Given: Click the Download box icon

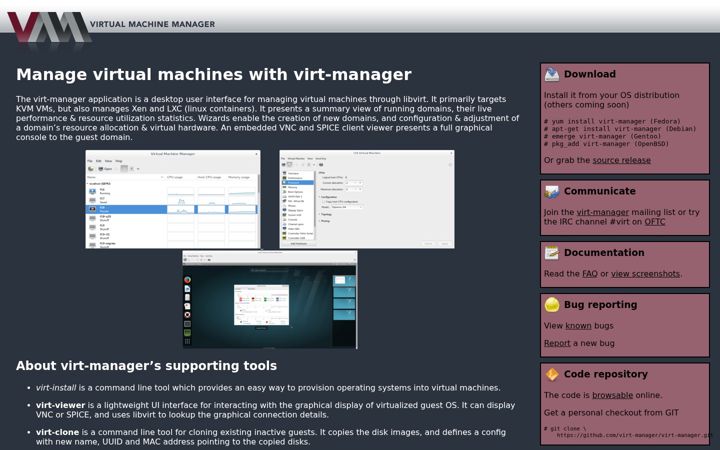Looking at the screenshot, I should 551,74.
